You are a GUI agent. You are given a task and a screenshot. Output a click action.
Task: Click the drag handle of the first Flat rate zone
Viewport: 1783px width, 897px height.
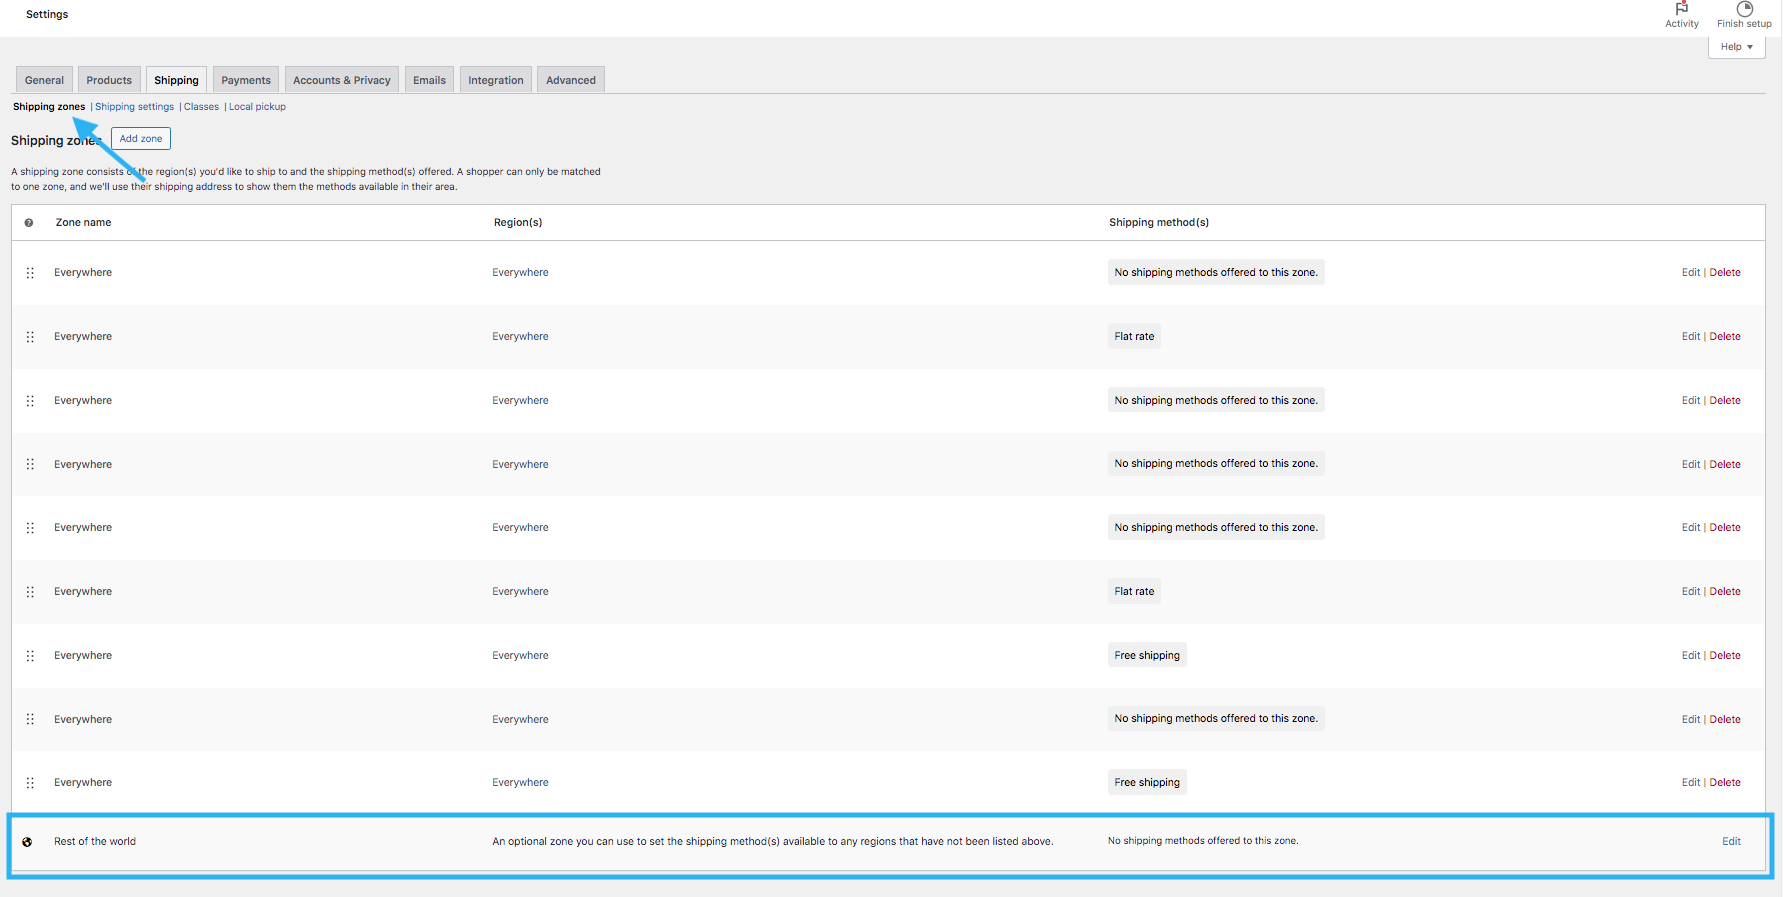click(x=30, y=337)
